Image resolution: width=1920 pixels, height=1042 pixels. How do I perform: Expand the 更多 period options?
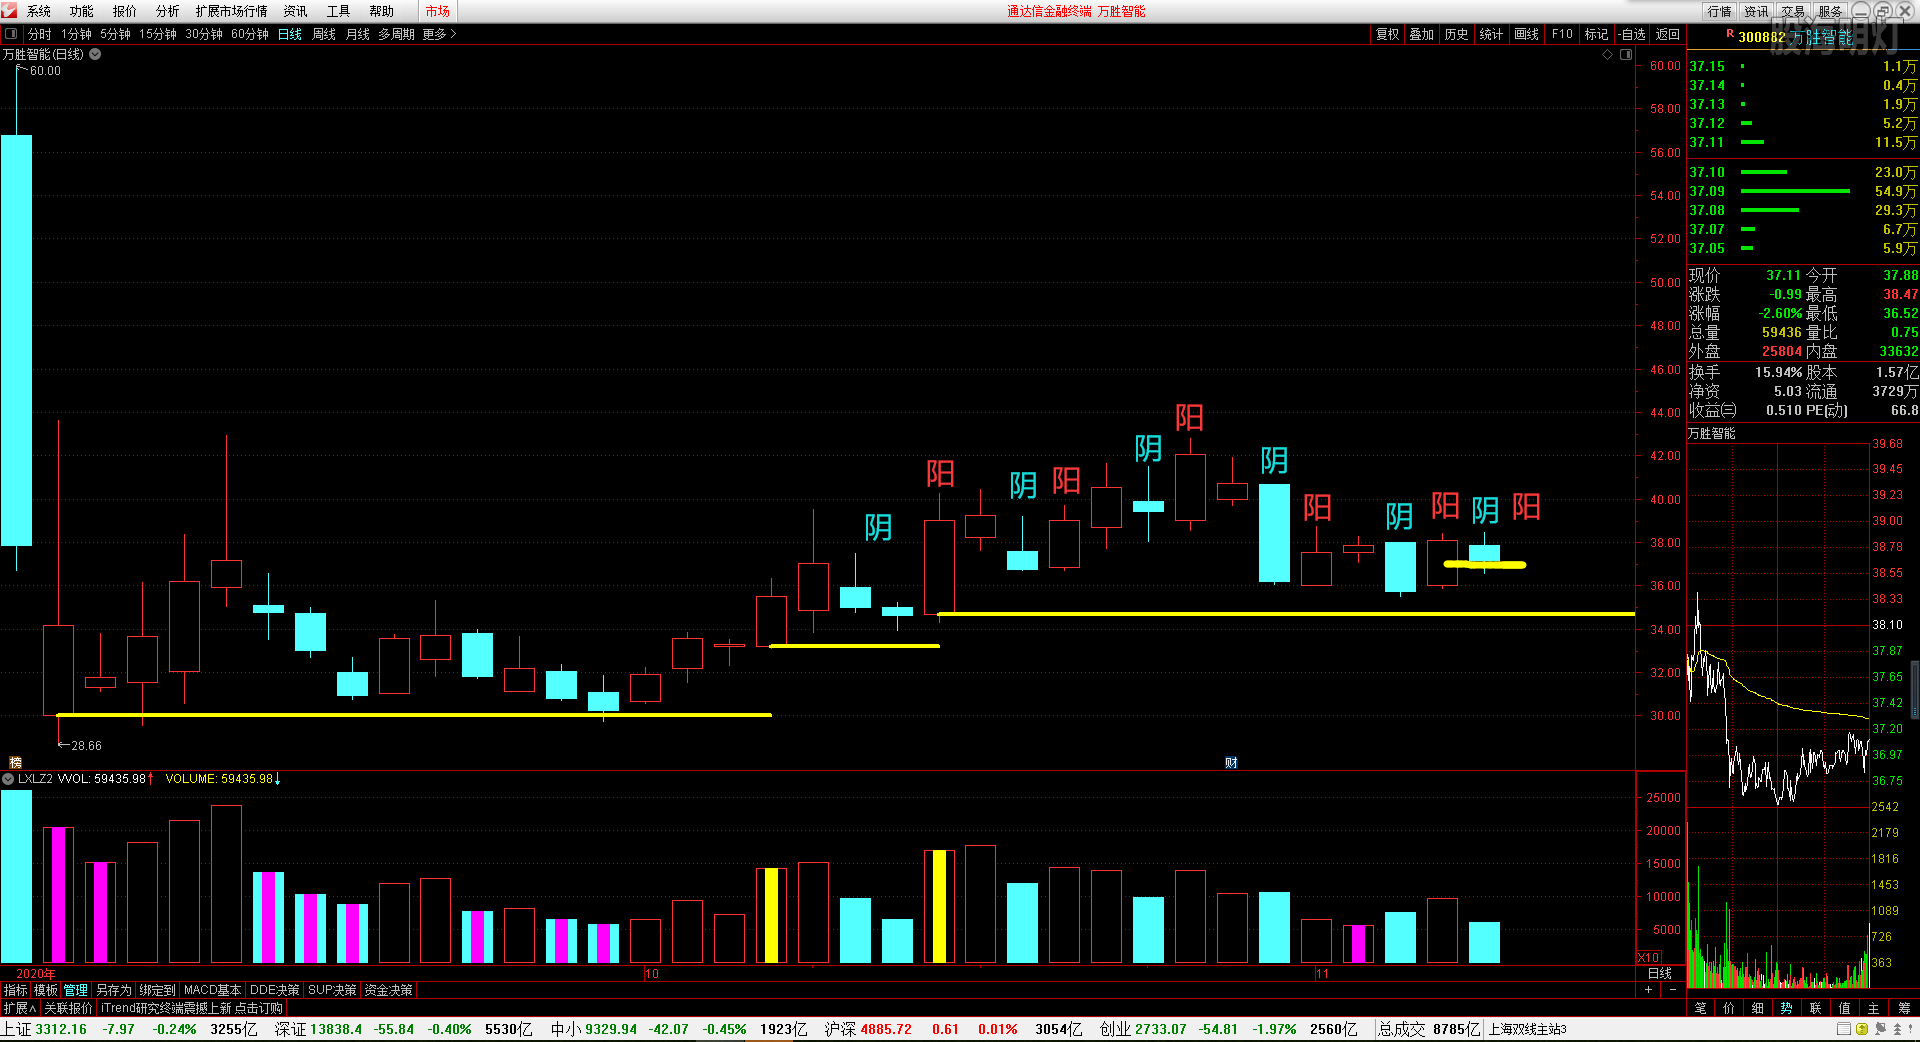(x=438, y=34)
